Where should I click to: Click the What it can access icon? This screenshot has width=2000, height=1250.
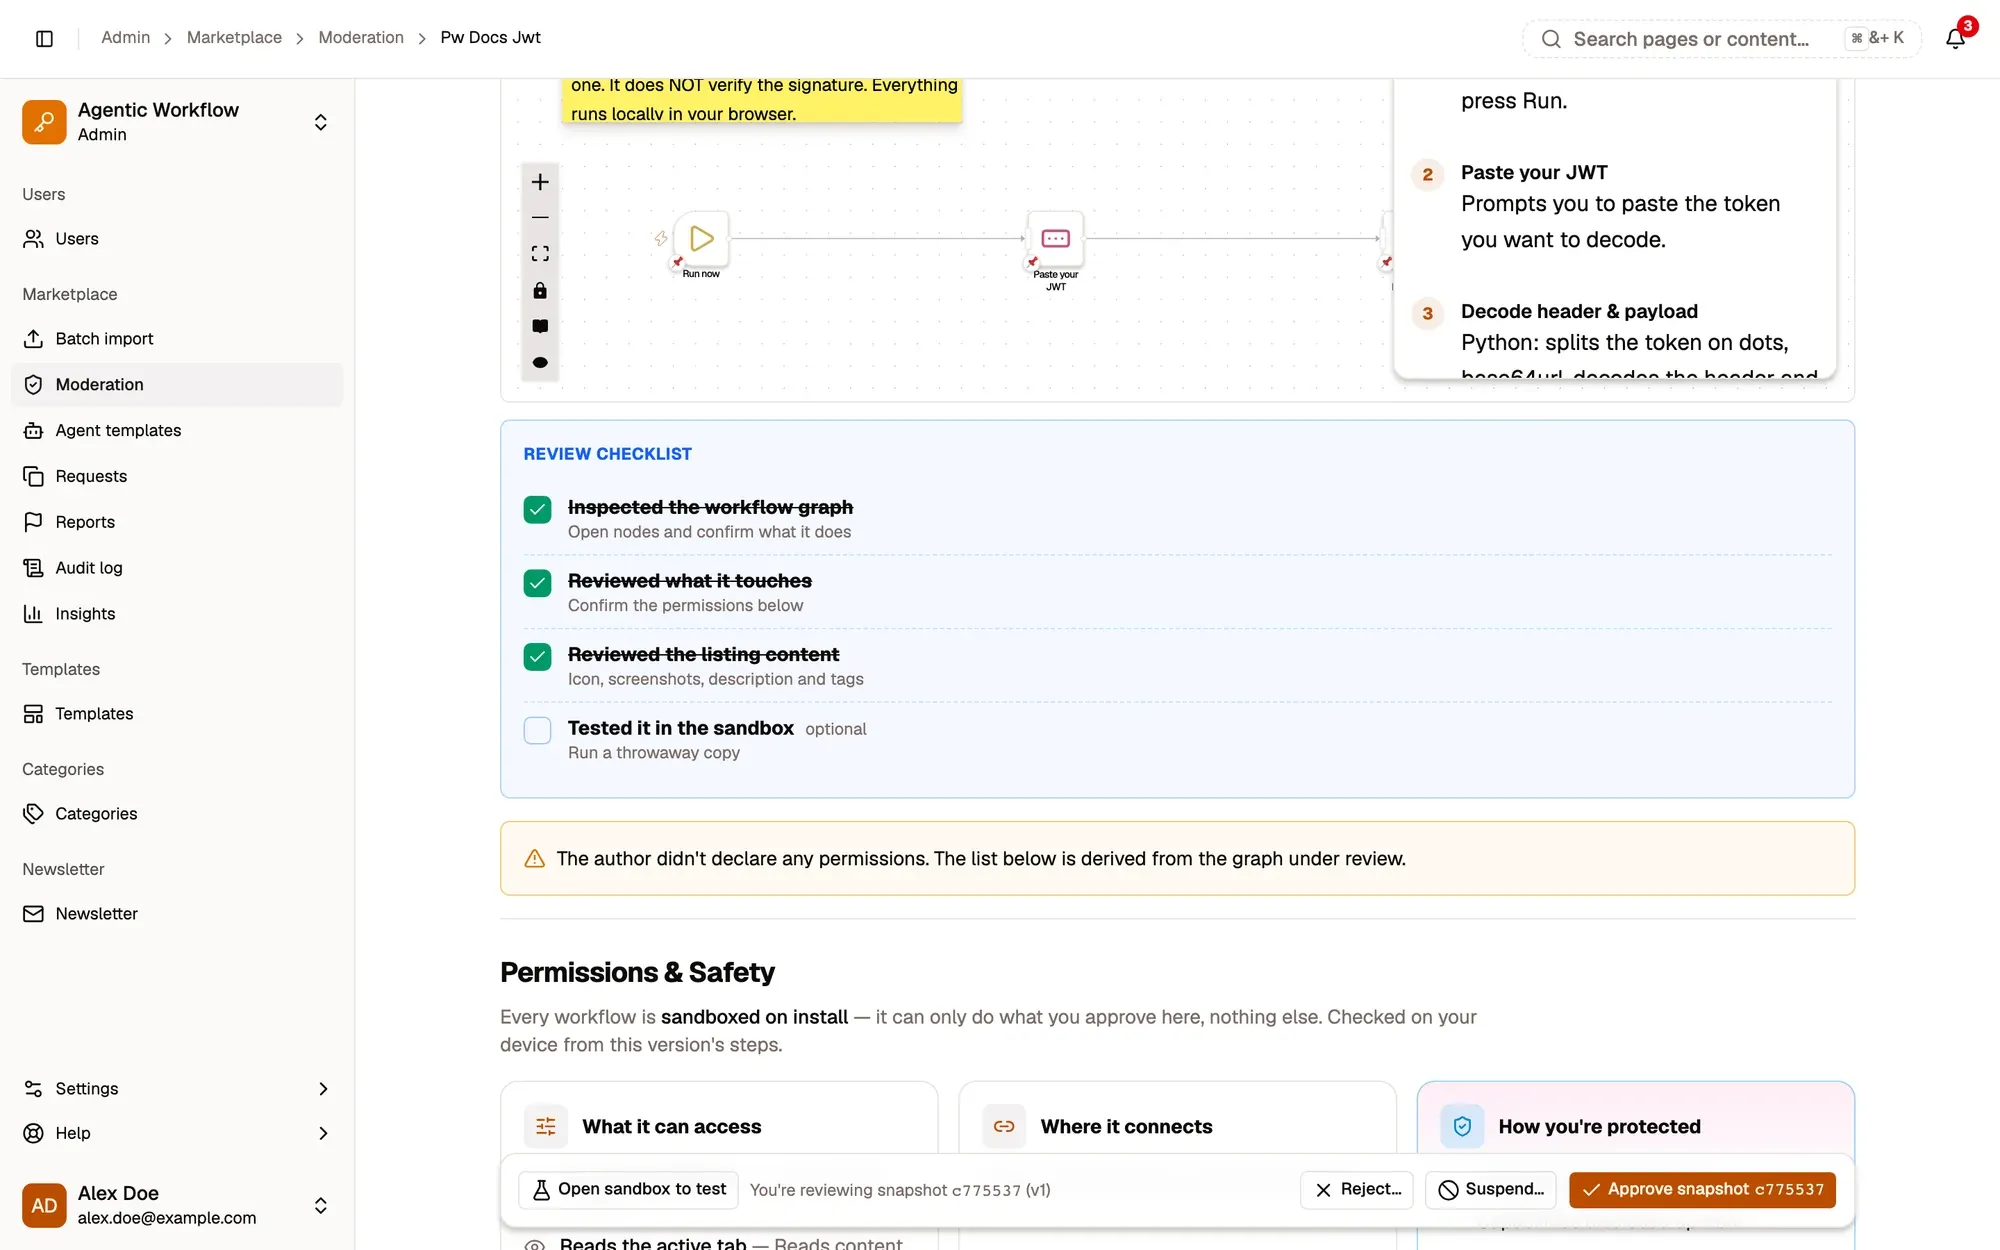pyautogui.click(x=546, y=1127)
